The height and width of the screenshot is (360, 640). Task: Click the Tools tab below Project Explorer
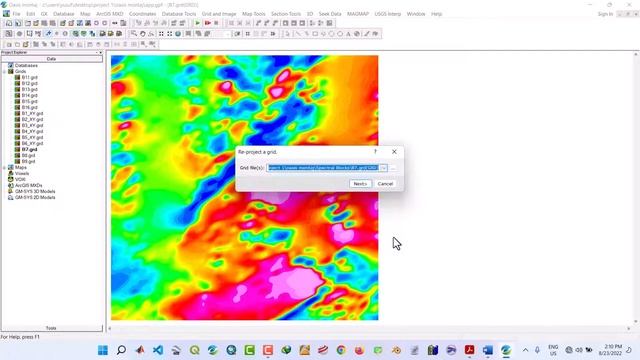pyautogui.click(x=51, y=328)
